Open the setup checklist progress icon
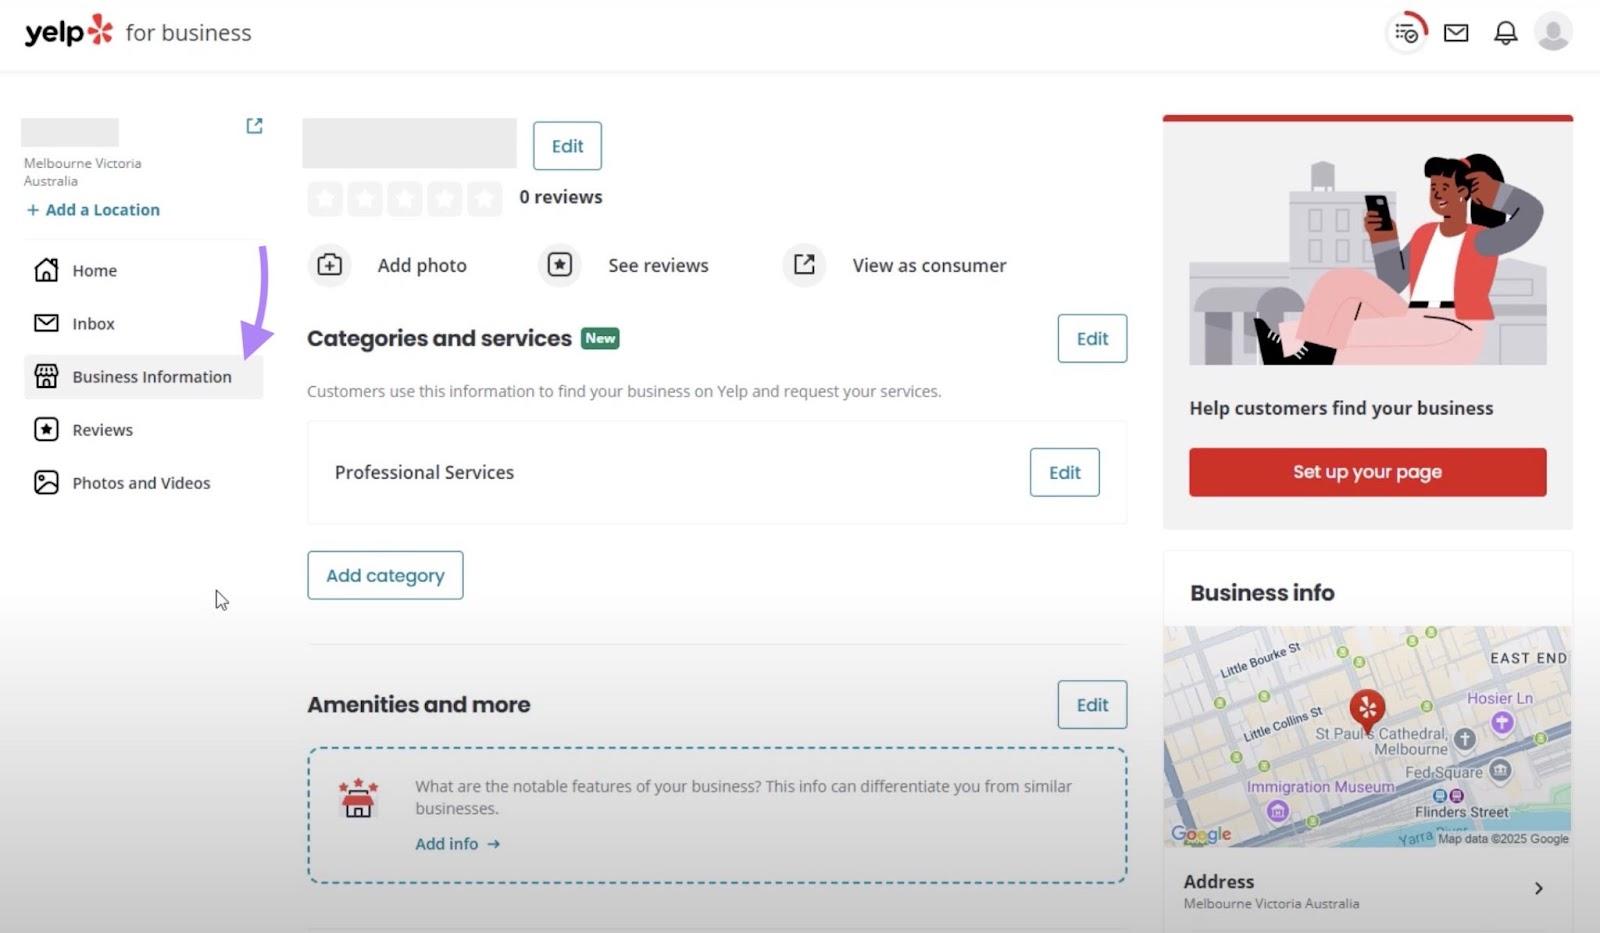Screen dimensions: 1600x933 coord(1405,31)
